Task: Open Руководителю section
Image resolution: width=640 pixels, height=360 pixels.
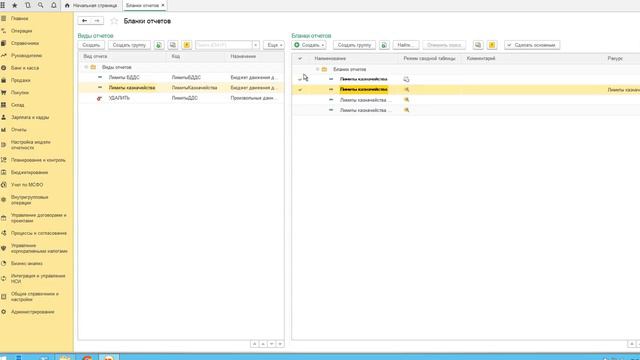Action: pyautogui.click(x=27, y=55)
